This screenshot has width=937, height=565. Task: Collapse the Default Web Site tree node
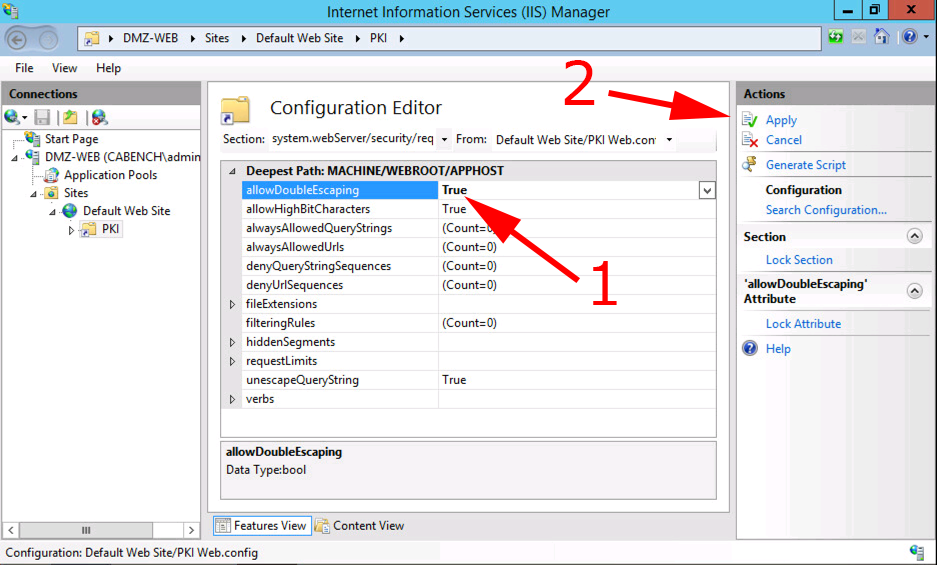53,212
